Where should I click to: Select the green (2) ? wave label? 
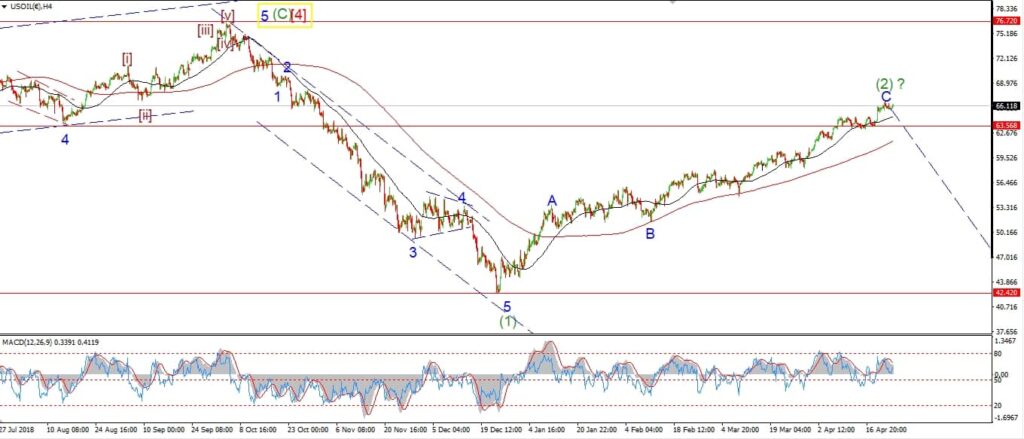(890, 84)
